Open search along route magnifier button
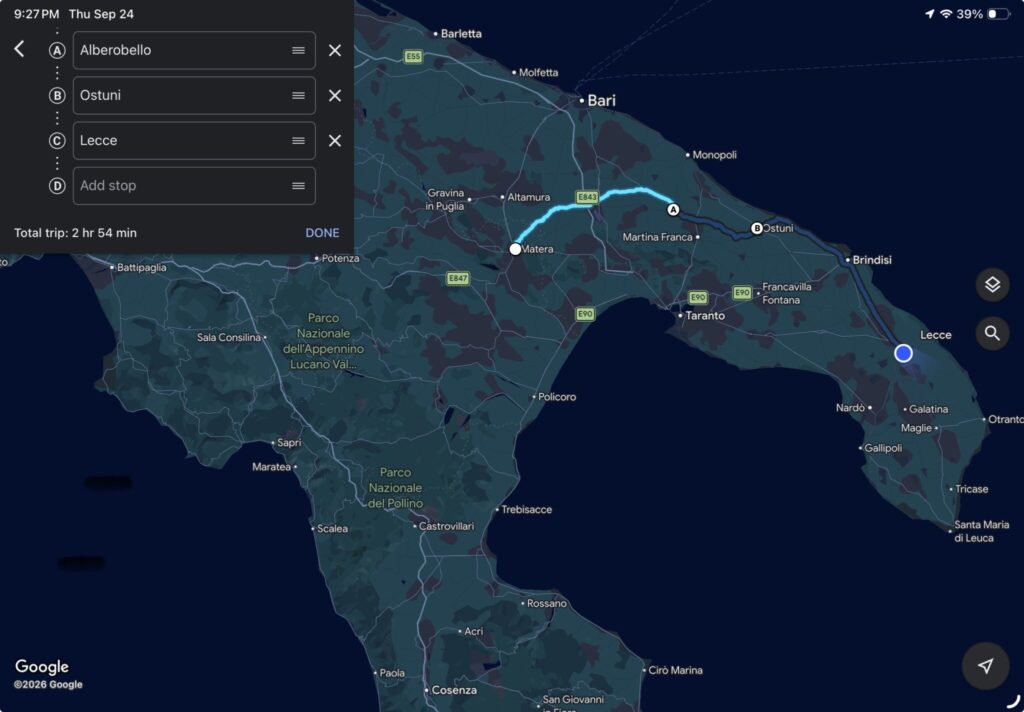Viewport: 1024px width, 712px height. 992,334
